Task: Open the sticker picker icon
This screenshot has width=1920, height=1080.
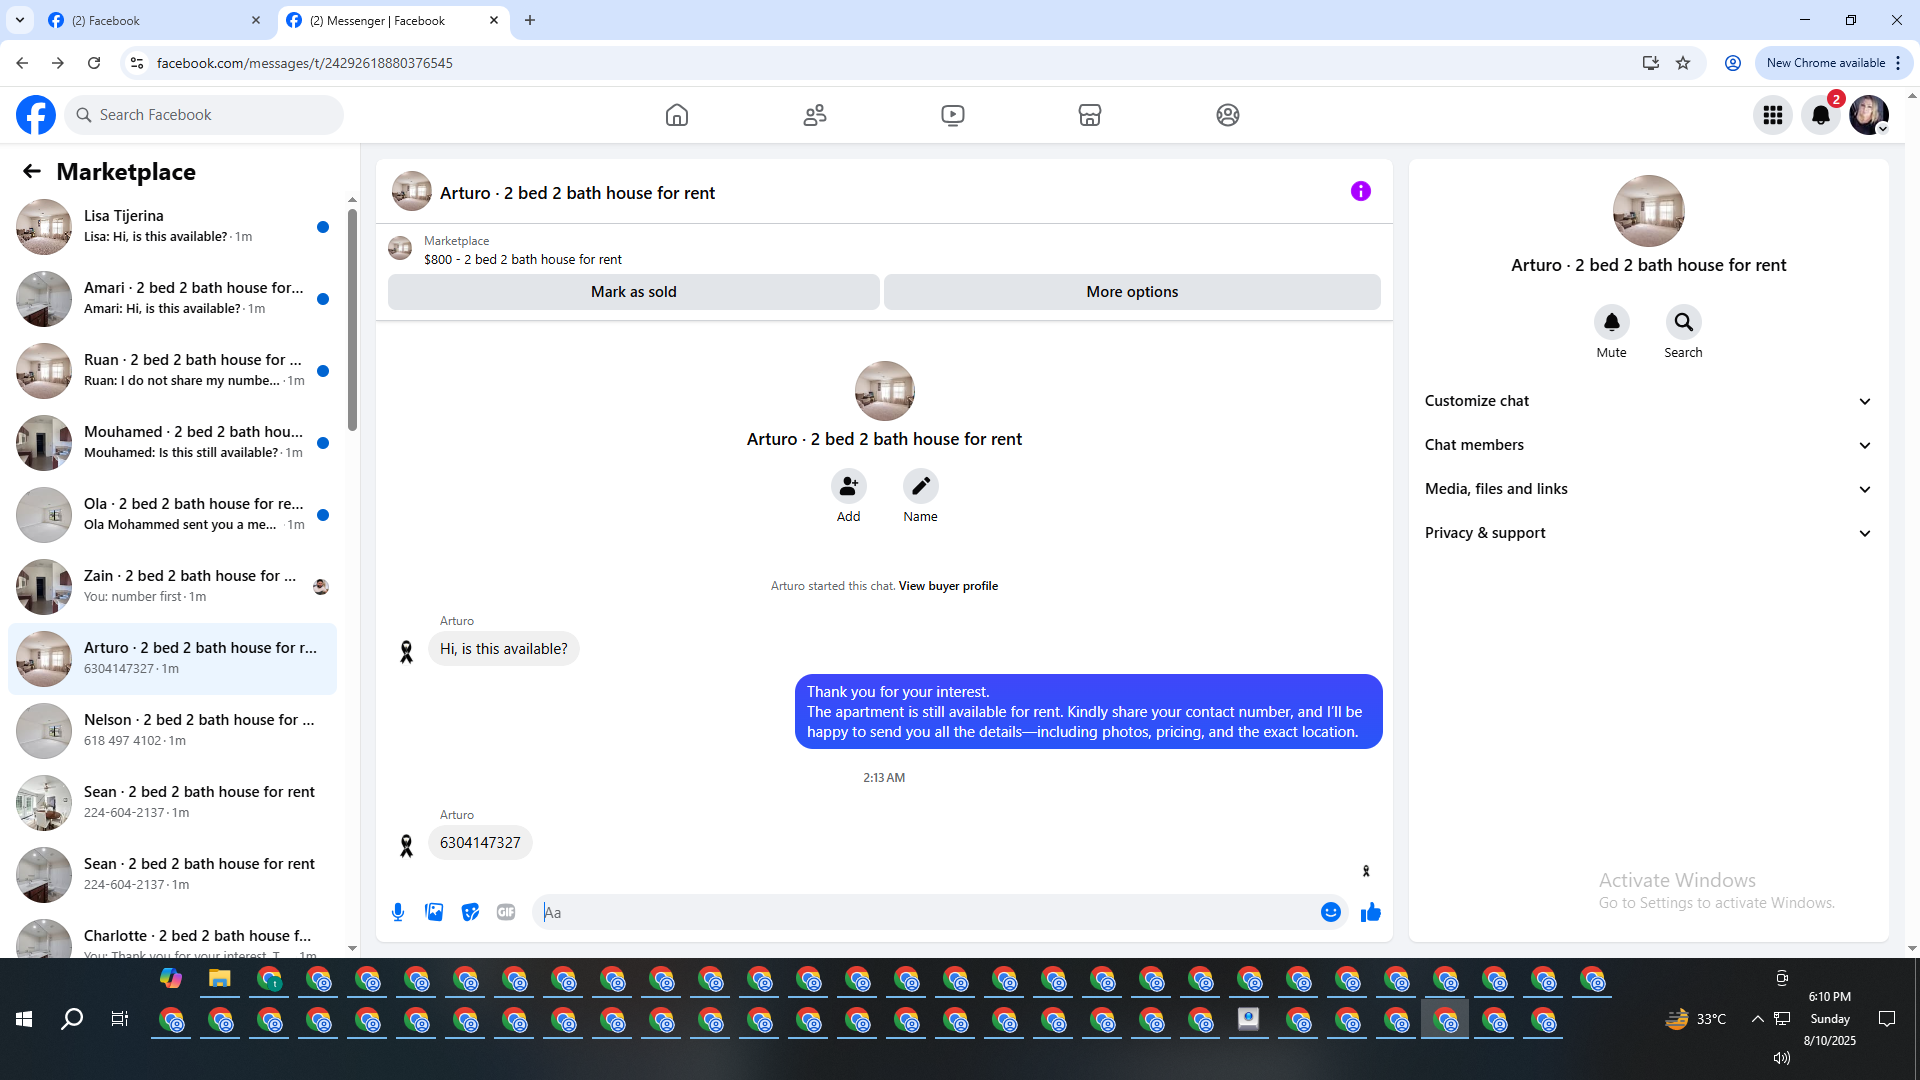Action: pyautogui.click(x=470, y=912)
